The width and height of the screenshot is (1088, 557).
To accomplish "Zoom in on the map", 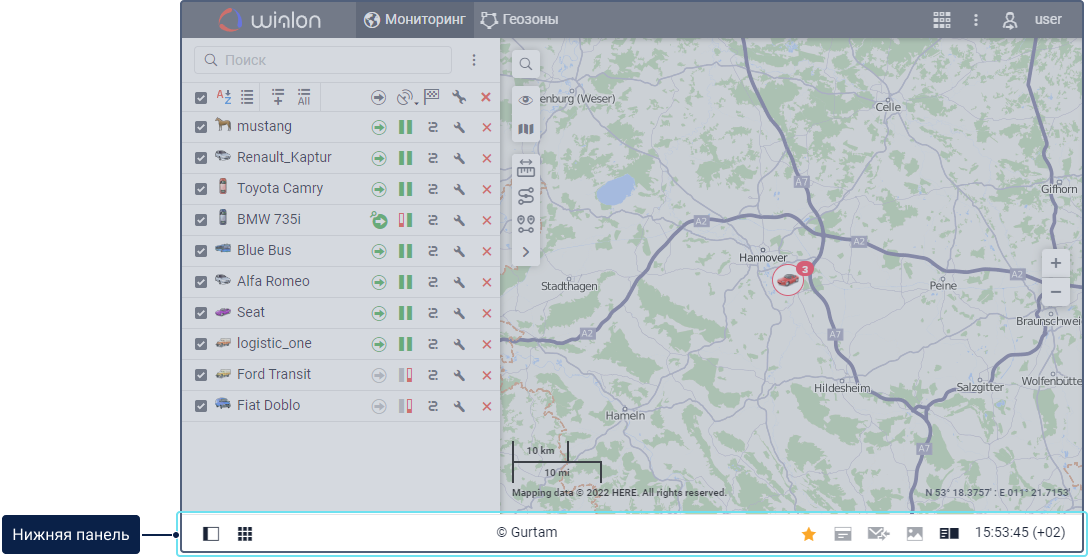I will pos(1055,264).
